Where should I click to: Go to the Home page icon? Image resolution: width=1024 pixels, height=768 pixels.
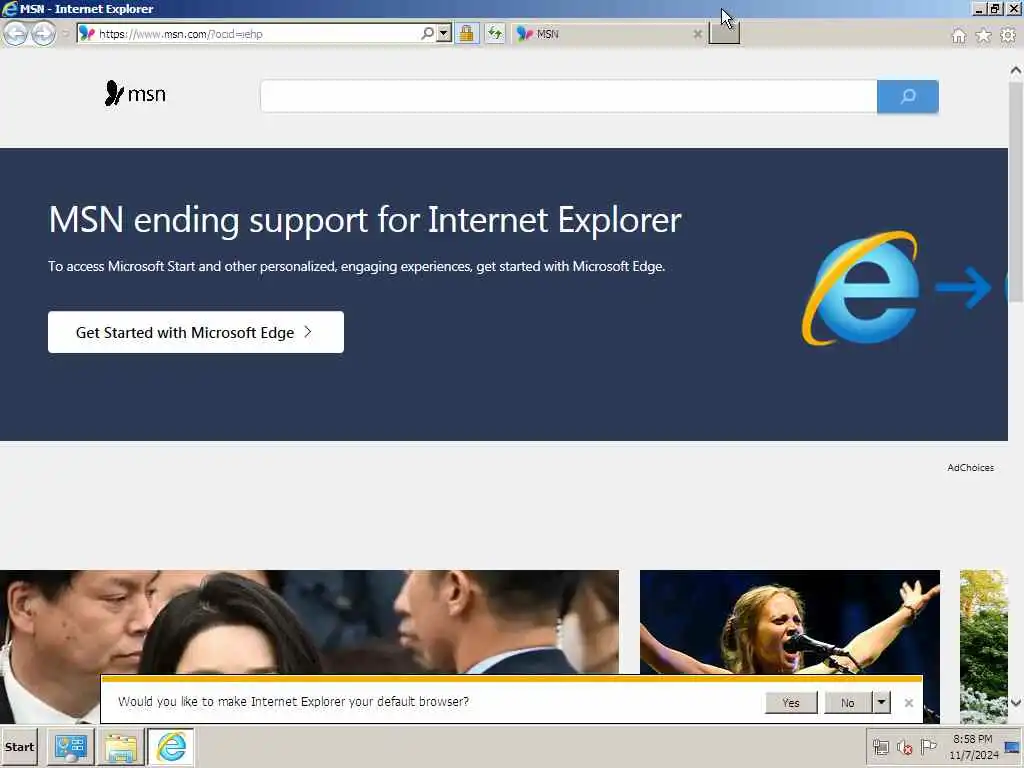[958, 36]
